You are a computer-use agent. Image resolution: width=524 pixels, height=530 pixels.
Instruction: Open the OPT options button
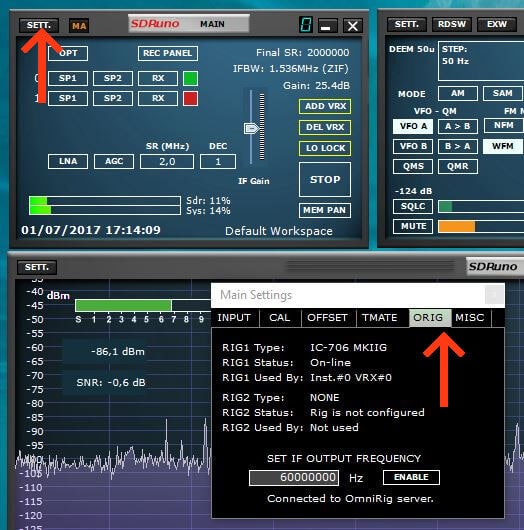click(x=68, y=53)
